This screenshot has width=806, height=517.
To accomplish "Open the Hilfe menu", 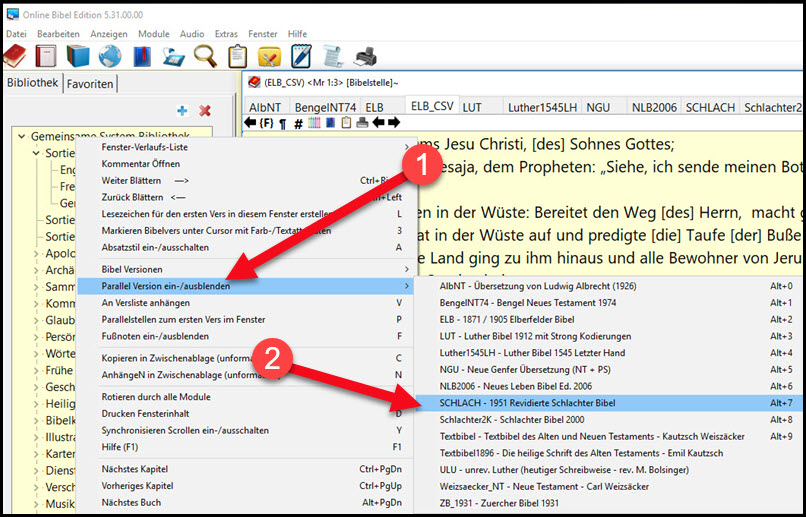I will point(297,34).
